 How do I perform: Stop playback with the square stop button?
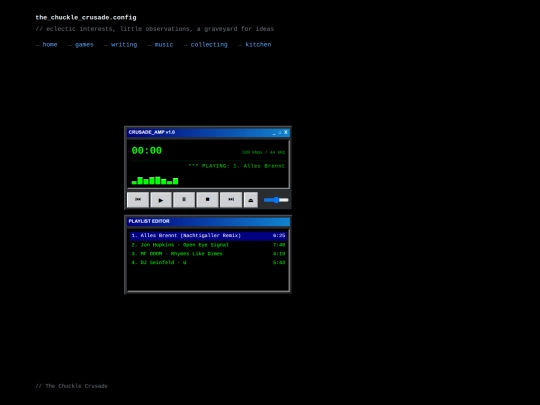click(x=207, y=200)
